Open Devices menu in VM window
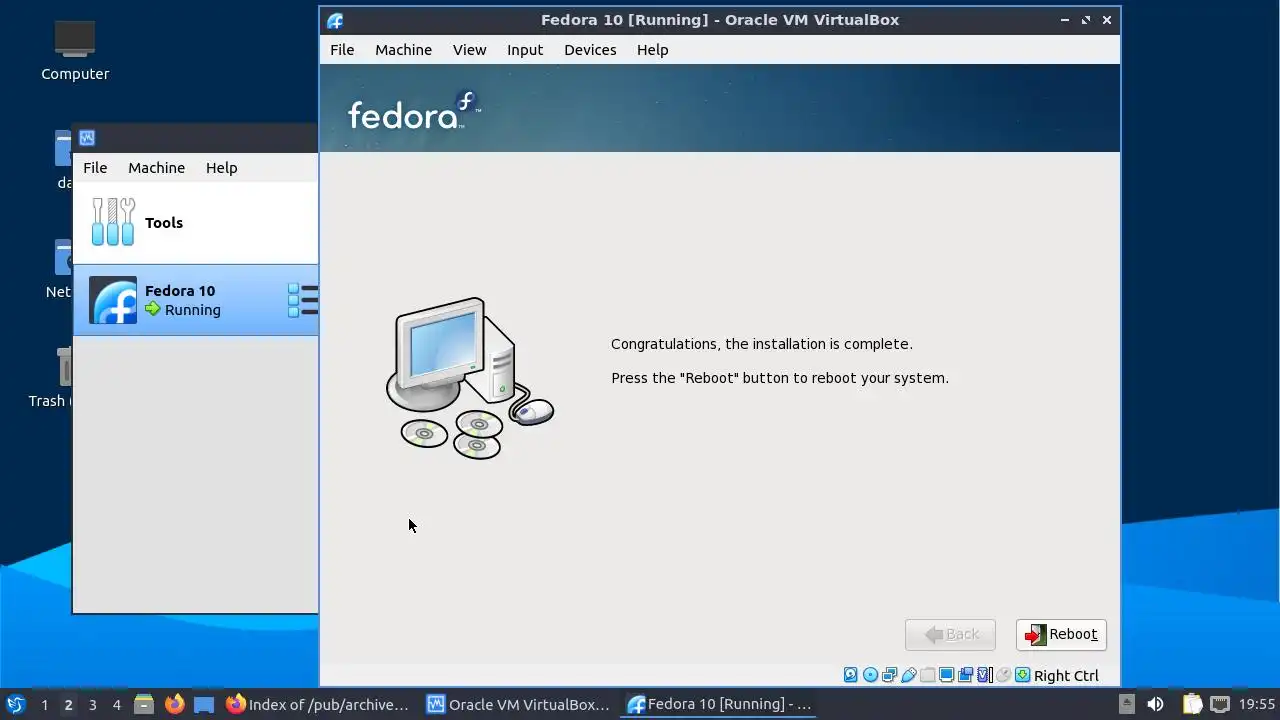This screenshot has height=720, width=1280. [590, 50]
